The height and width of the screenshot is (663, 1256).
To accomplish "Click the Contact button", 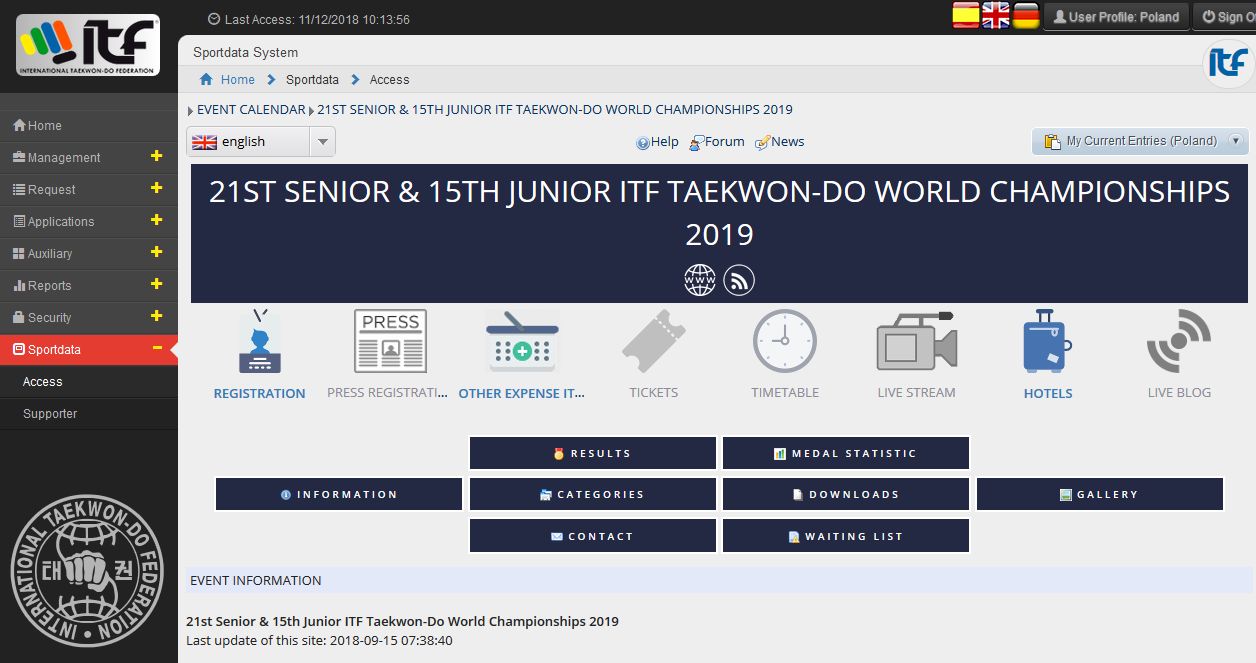I will coord(593,536).
